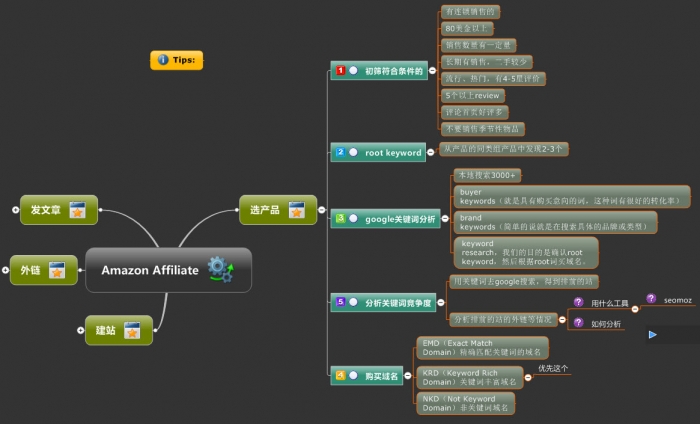Select the 80美金以上 node
The width and height of the screenshot is (700, 424).
click(x=467, y=29)
